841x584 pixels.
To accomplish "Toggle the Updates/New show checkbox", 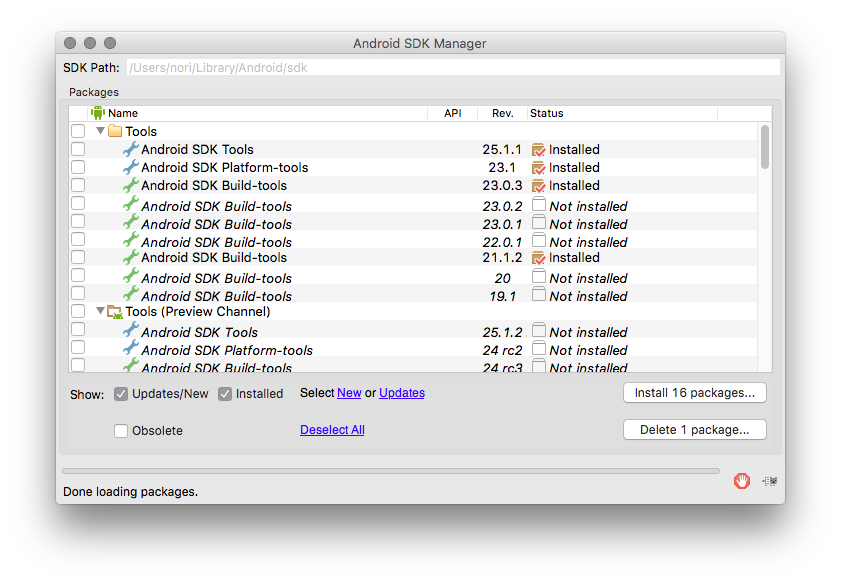I will click(121, 394).
